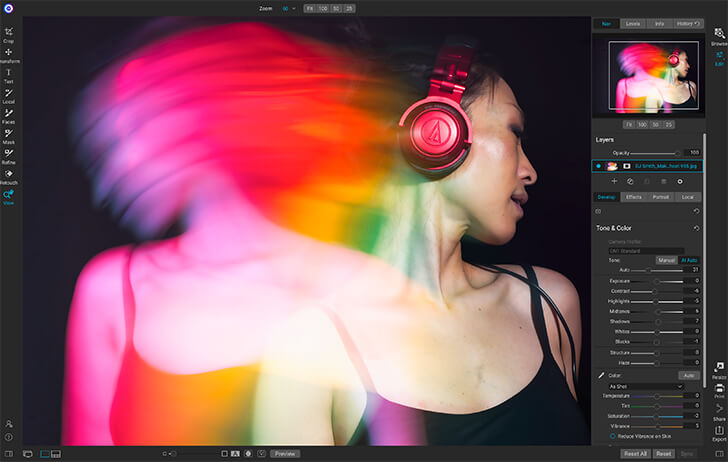Viewport: 728px width, 462px height.
Task: Click the right panel vertical scrollbar
Action: (705, 260)
